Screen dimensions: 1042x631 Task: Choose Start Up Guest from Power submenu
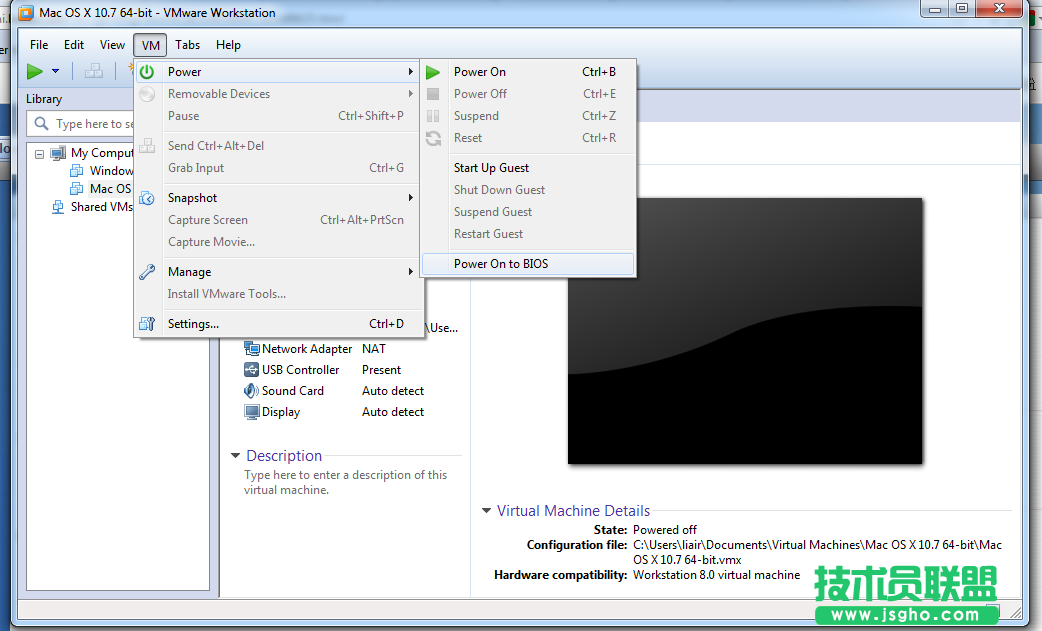point(493,167)
